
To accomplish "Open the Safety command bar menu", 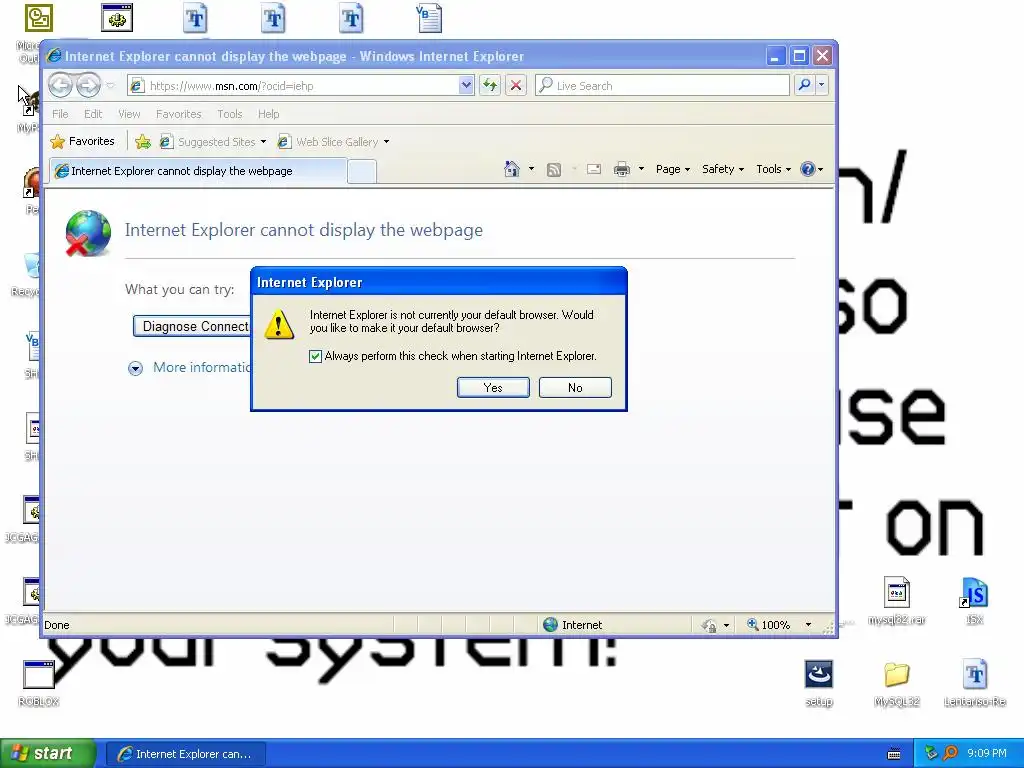I will click(x=722, y=169).
